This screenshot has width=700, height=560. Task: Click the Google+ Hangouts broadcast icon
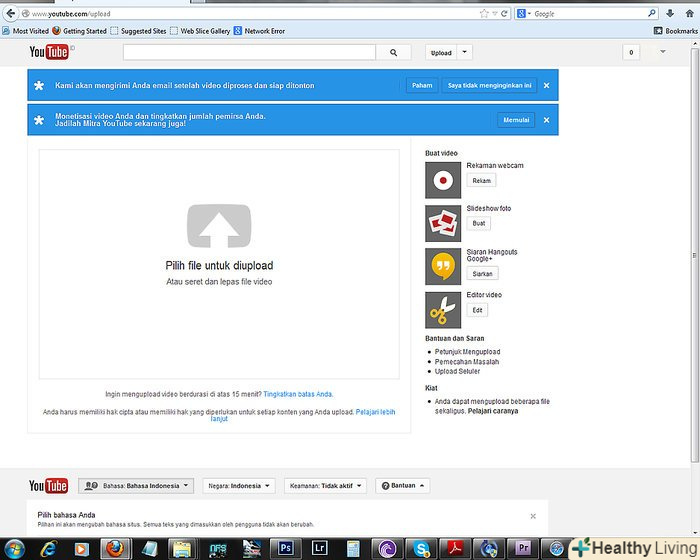[443, 266]
